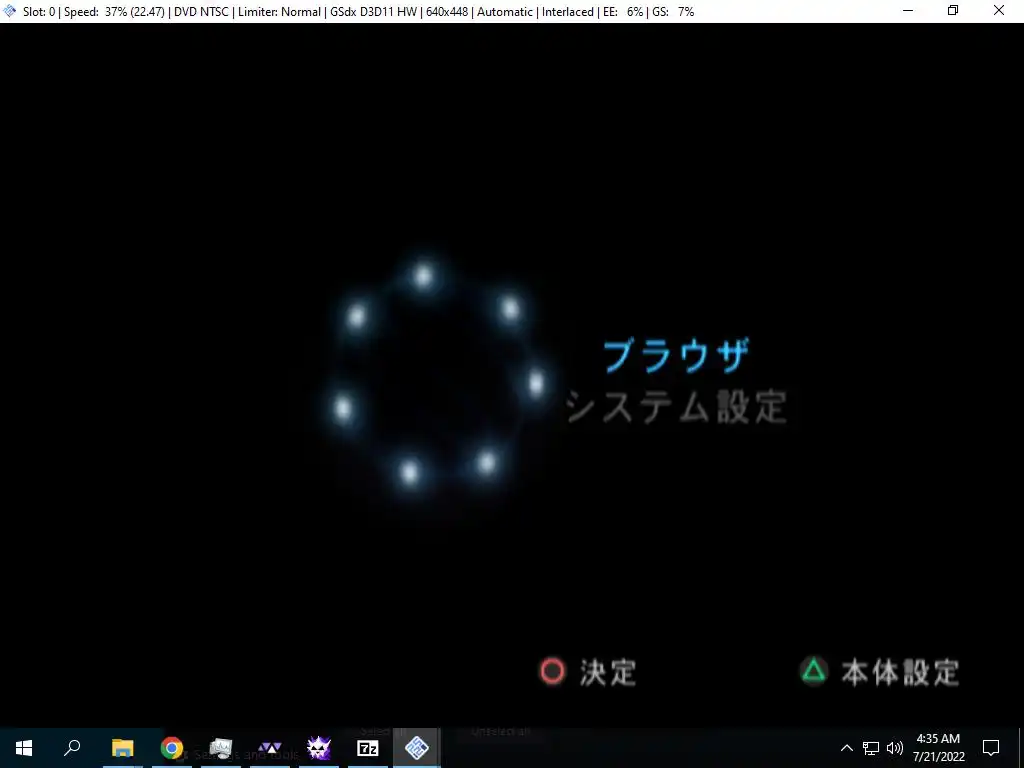
Task: Click the green triangle 本体設定 icon
Action: coord(814,670)
